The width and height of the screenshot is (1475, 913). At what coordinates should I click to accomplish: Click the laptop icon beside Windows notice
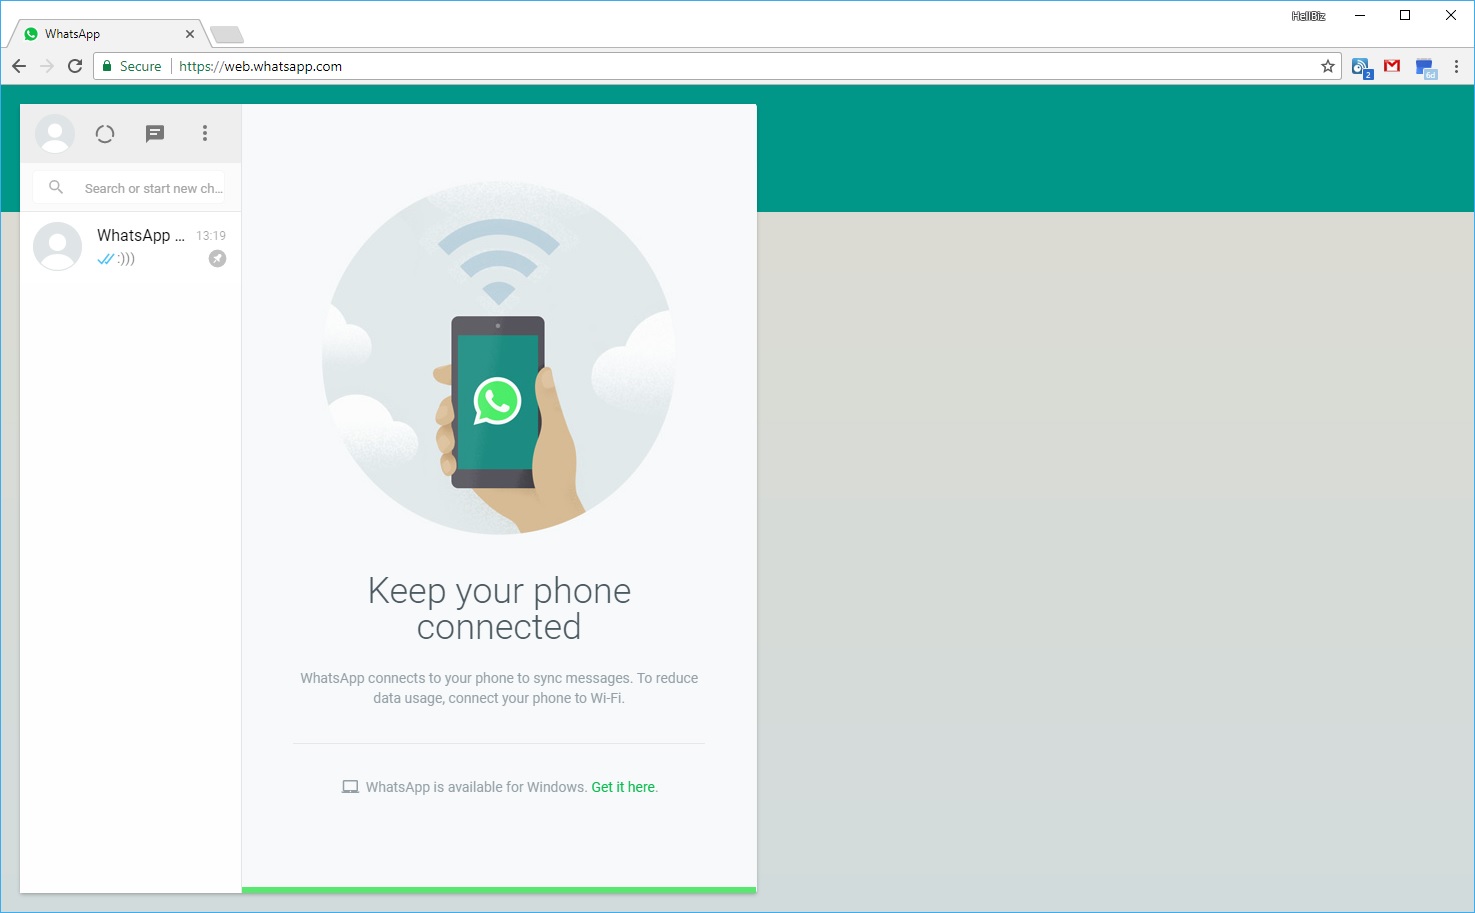pyautogui.click(x=350, y=787)
